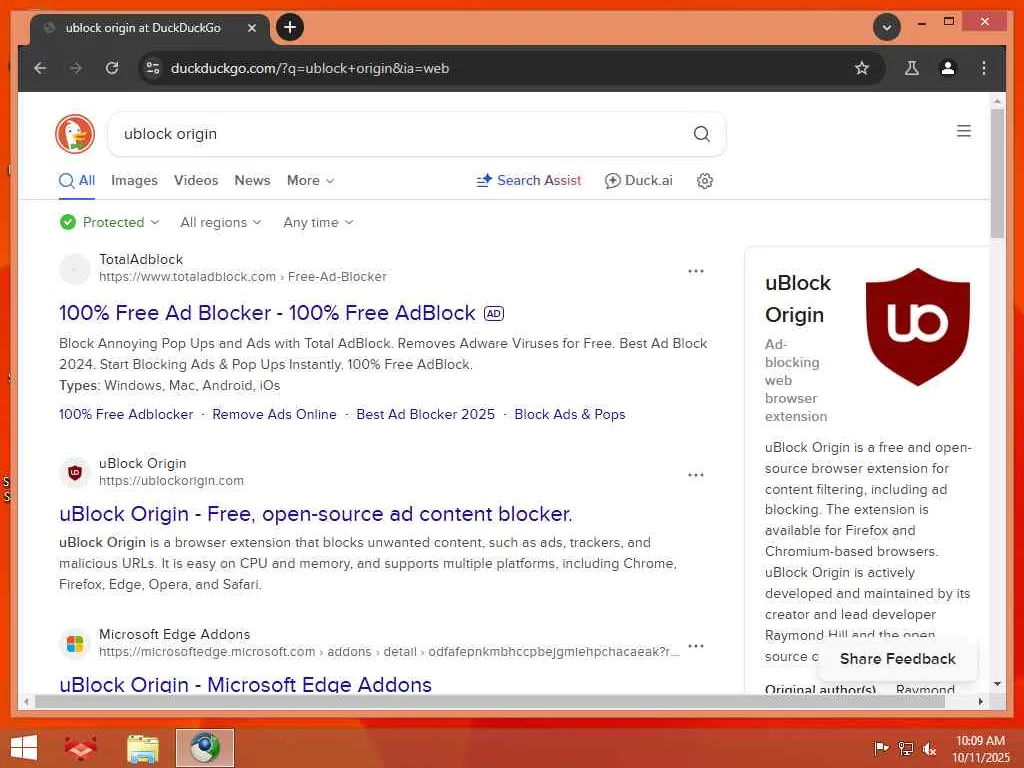Click scrollbar down arrow at right edge
Screen dimensions: 1024x768
[997, 684]
